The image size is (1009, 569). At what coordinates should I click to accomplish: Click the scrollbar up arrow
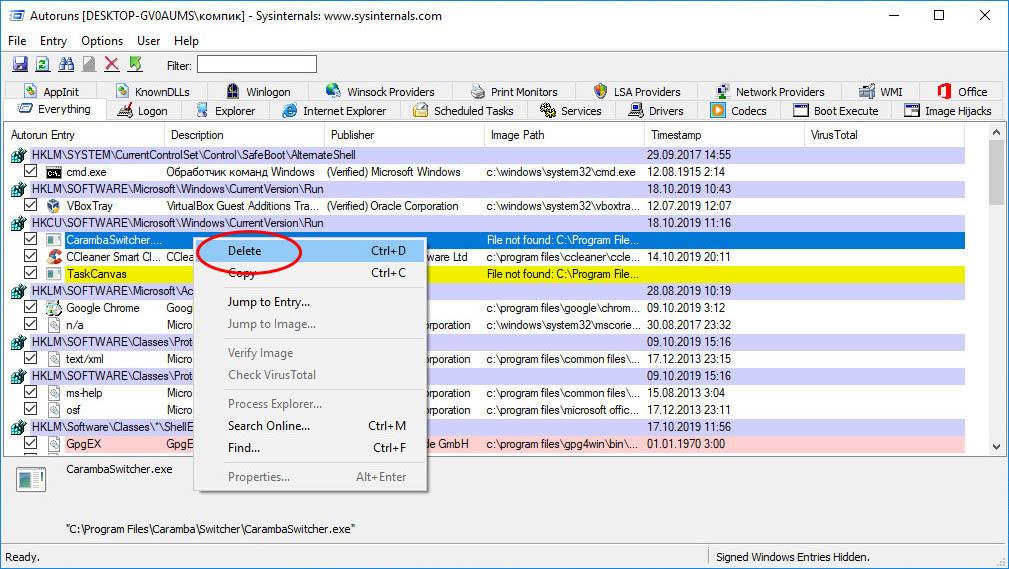coord(996,132)
